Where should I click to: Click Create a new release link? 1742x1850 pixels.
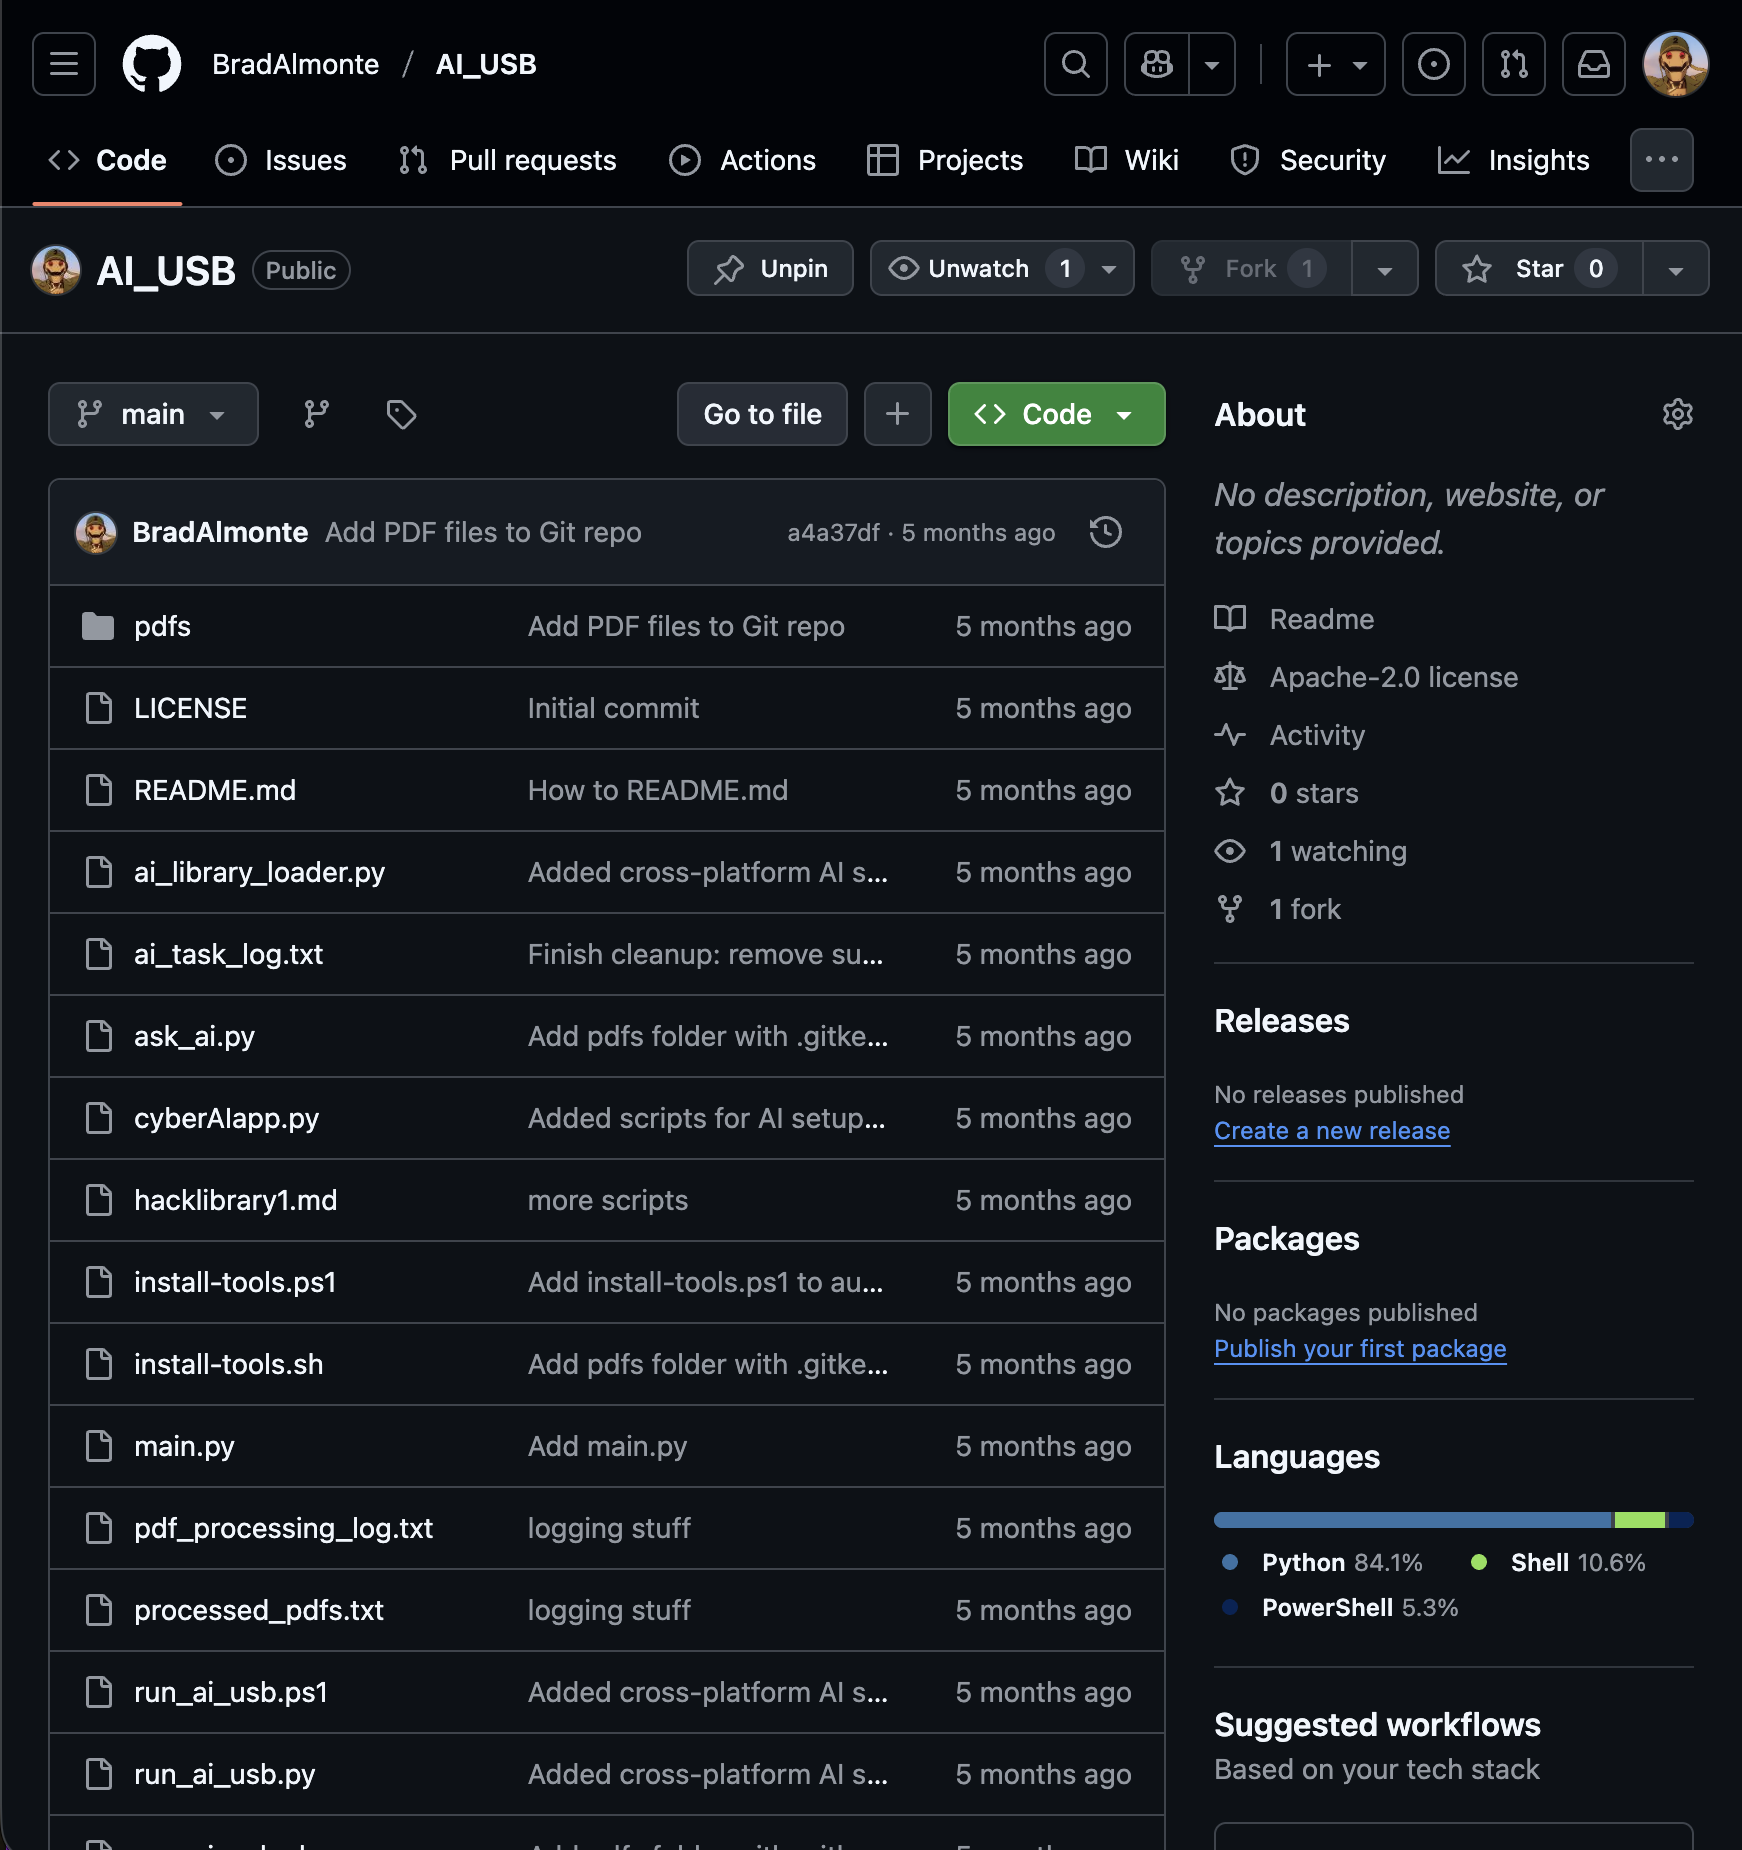coord(1331,1131)
